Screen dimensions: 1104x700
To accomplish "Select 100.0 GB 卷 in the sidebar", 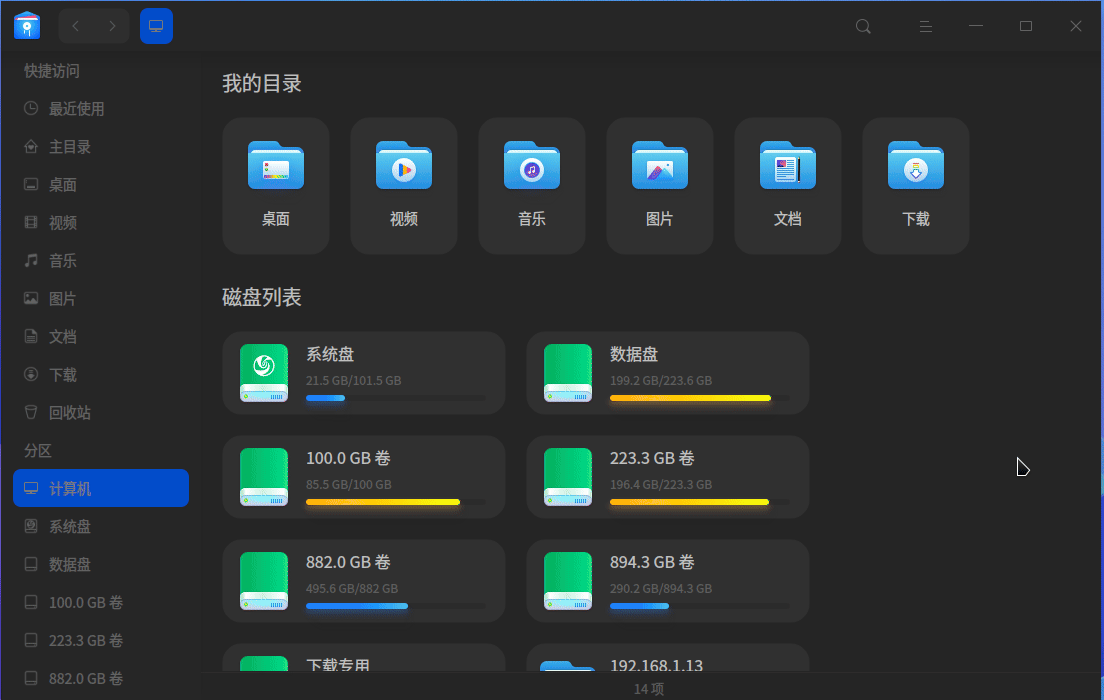I will [101, 602].
